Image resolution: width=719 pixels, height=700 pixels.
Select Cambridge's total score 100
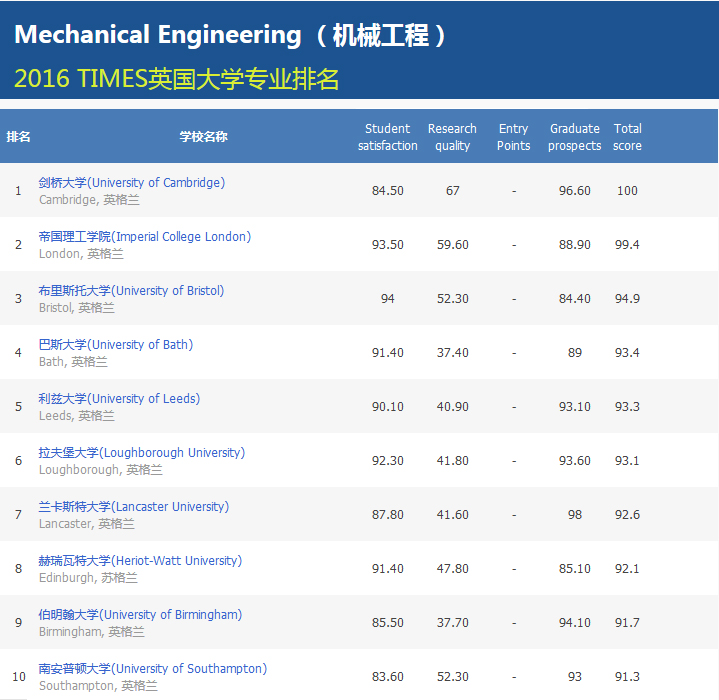pos(627,191)
